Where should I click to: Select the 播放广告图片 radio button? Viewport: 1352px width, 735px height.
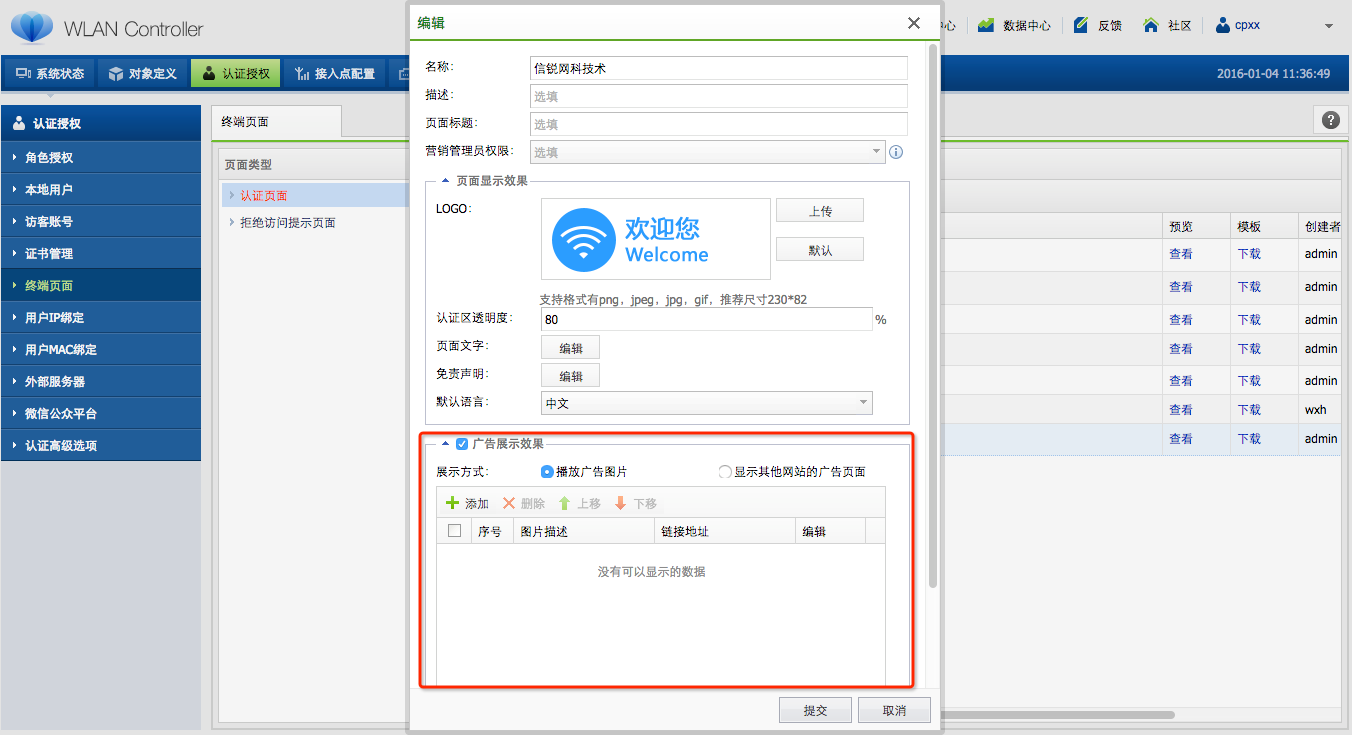click(547, 472)
